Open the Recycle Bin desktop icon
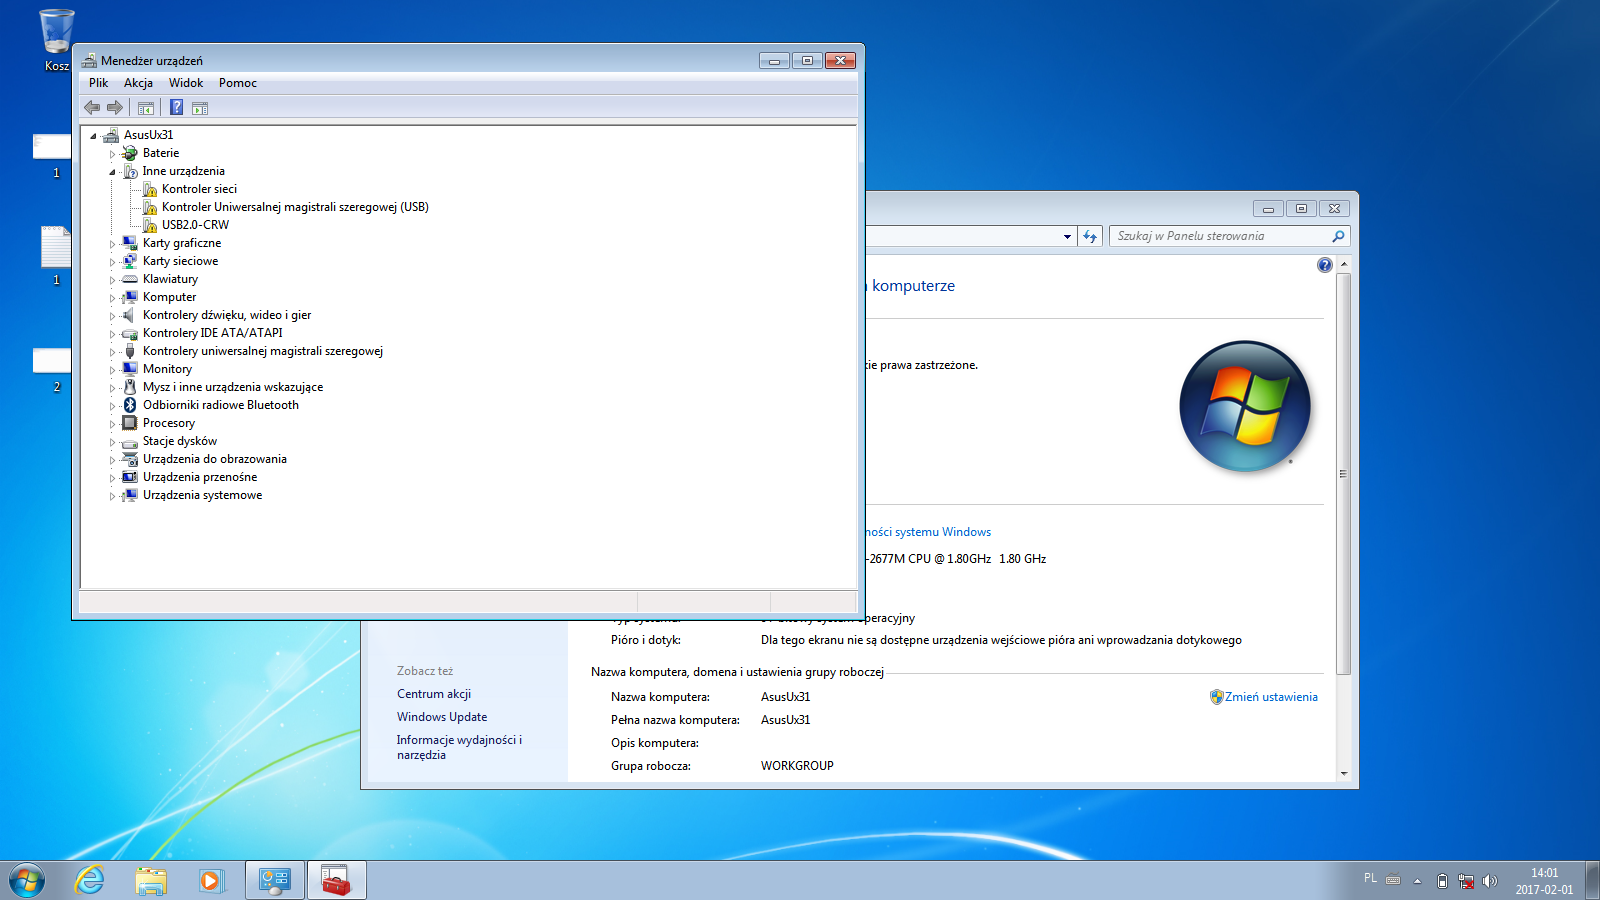 (57, 40)
